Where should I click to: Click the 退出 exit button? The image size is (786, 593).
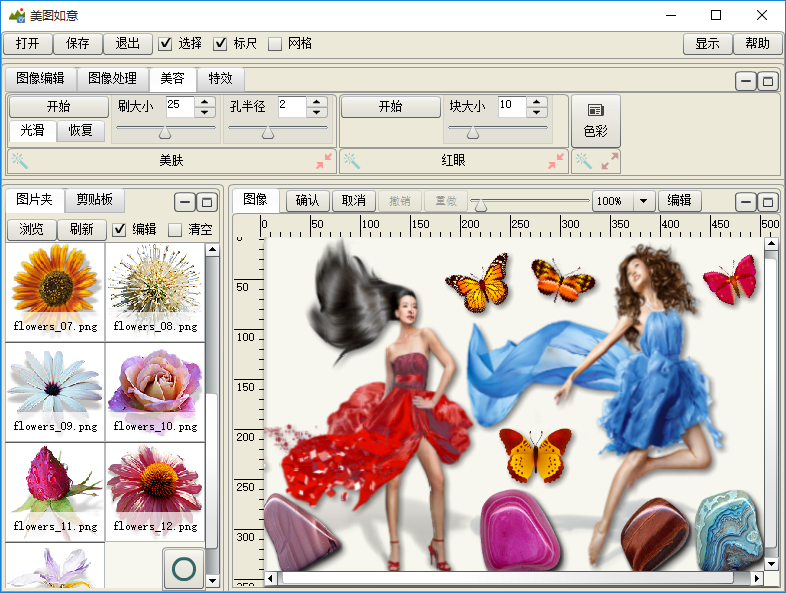pos(127,44)
